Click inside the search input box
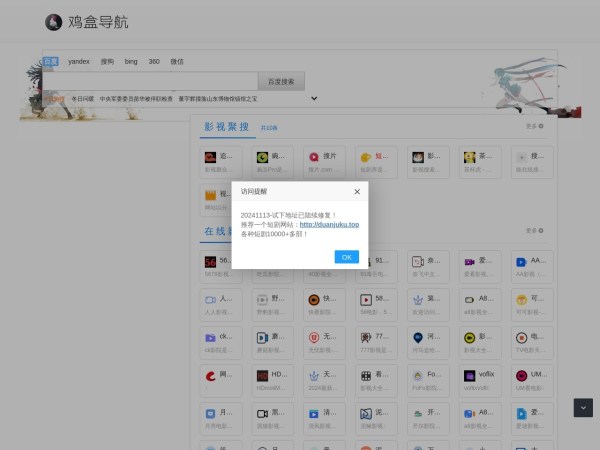The image size is (600, 450). click(150, 81)
